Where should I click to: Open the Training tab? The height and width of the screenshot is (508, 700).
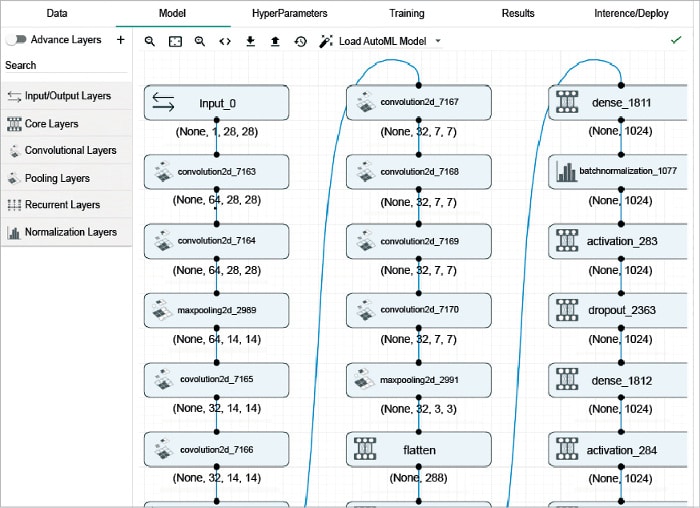point(406,13)
